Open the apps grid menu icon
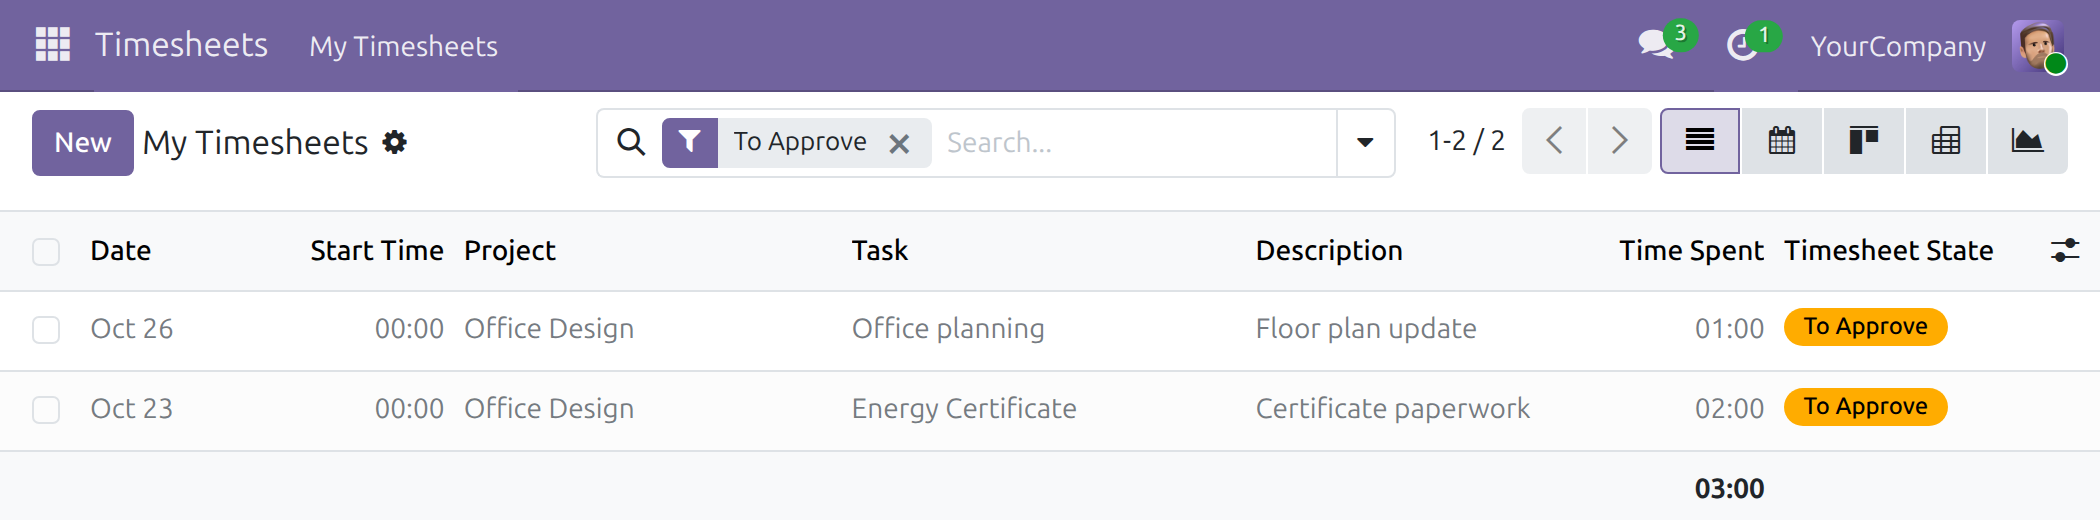This screenshot has width=2100, height=520. (x=52, y=45)
